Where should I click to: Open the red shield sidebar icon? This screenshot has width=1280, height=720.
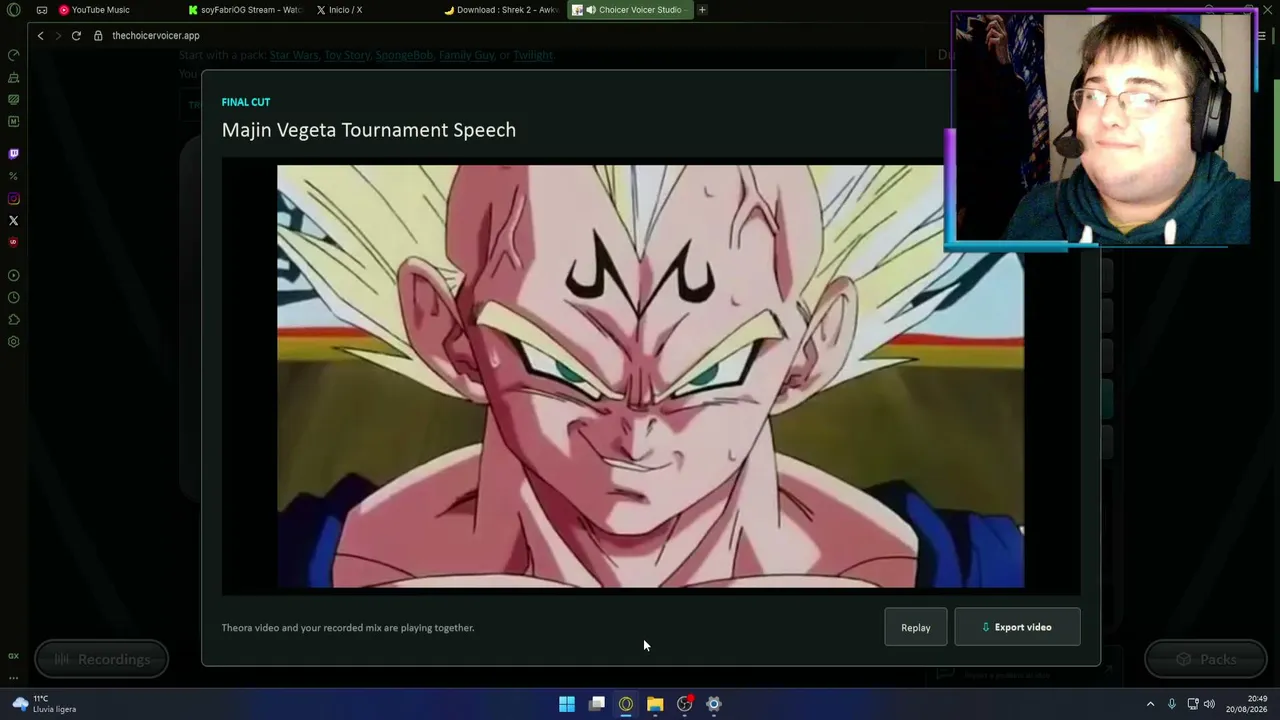tap(14, 242)
